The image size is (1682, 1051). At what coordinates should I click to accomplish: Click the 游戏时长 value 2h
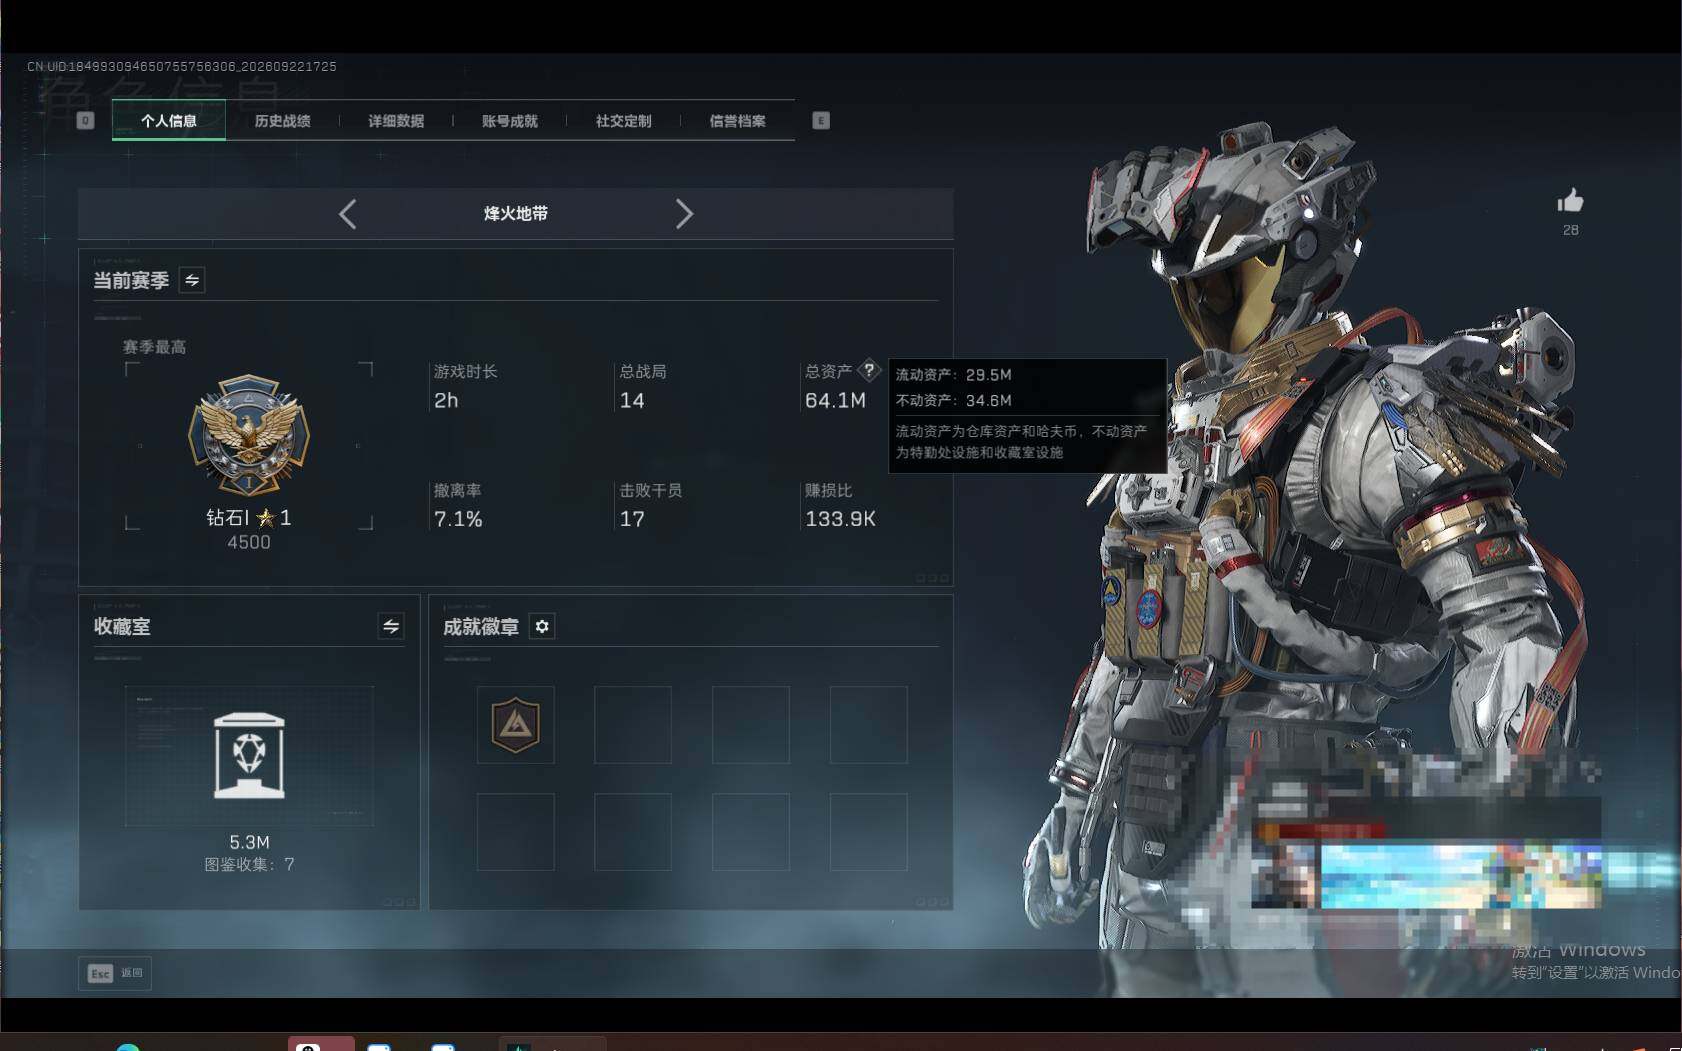click(x=446, y=400)
